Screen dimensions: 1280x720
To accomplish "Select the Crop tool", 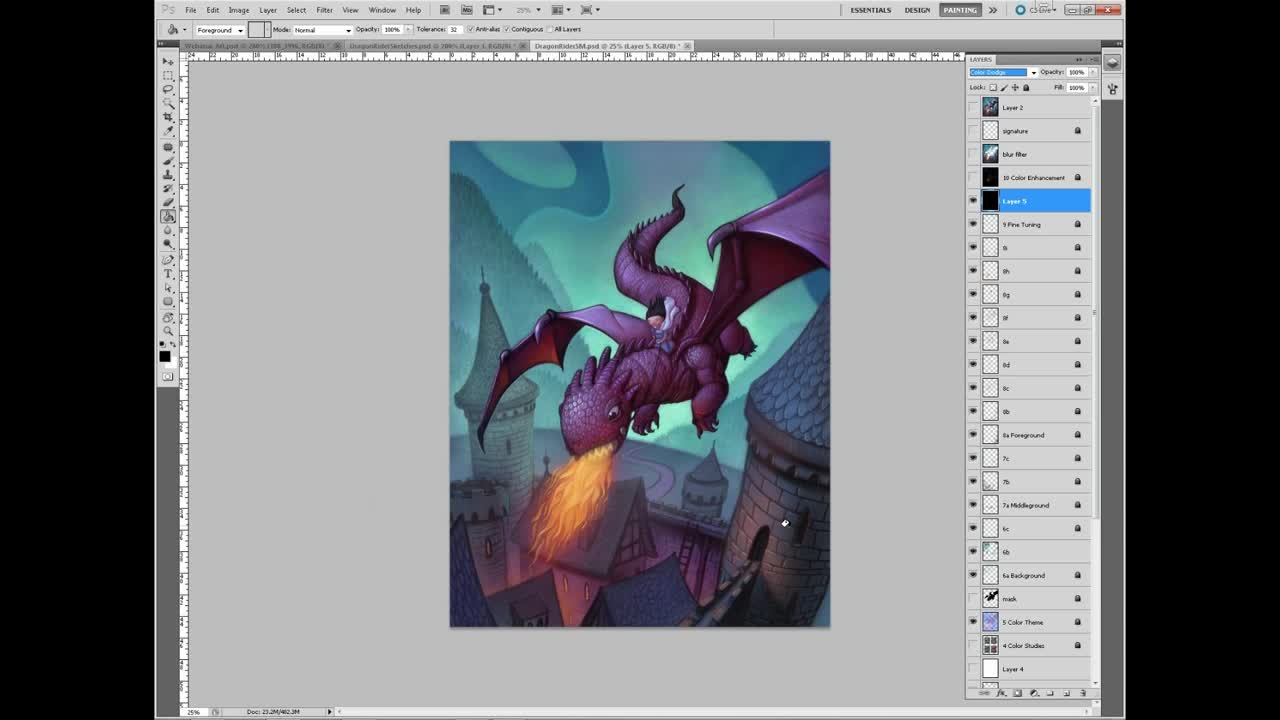I will pyautogui.click(x=168, y=117).
